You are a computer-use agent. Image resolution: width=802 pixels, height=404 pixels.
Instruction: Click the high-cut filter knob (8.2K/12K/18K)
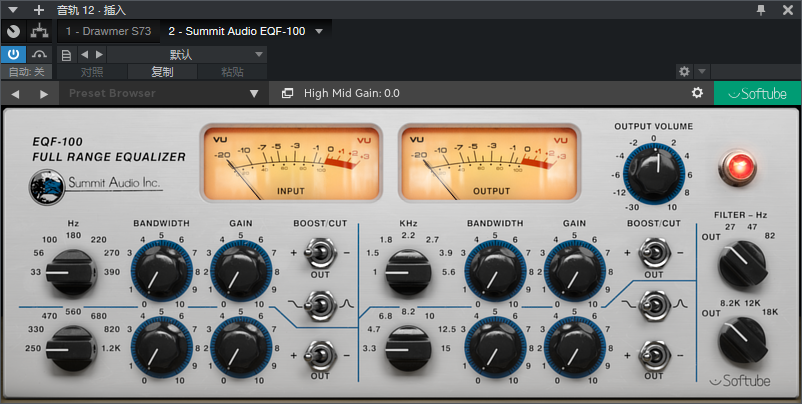click(743, 340)
